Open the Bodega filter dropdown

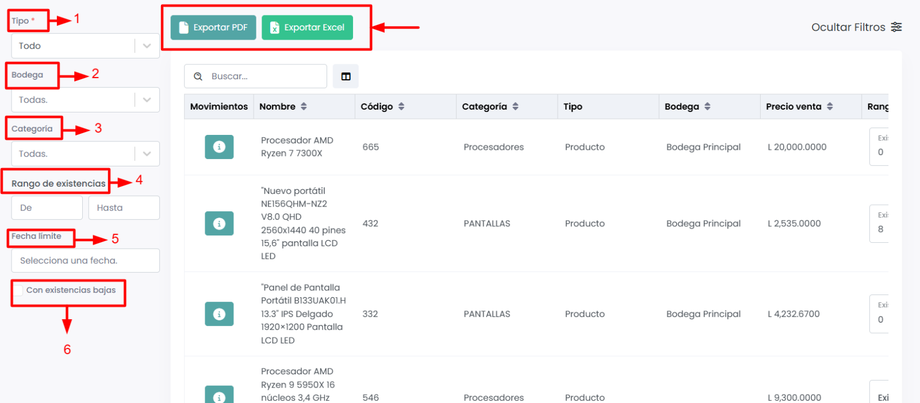pos(147,100)
